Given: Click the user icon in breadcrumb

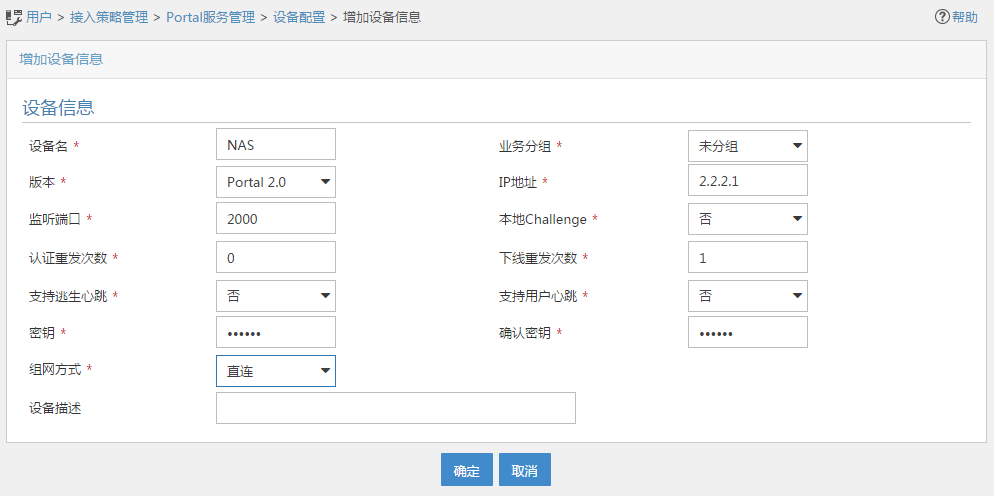Looking at the screenshot, I should [14, 17].
